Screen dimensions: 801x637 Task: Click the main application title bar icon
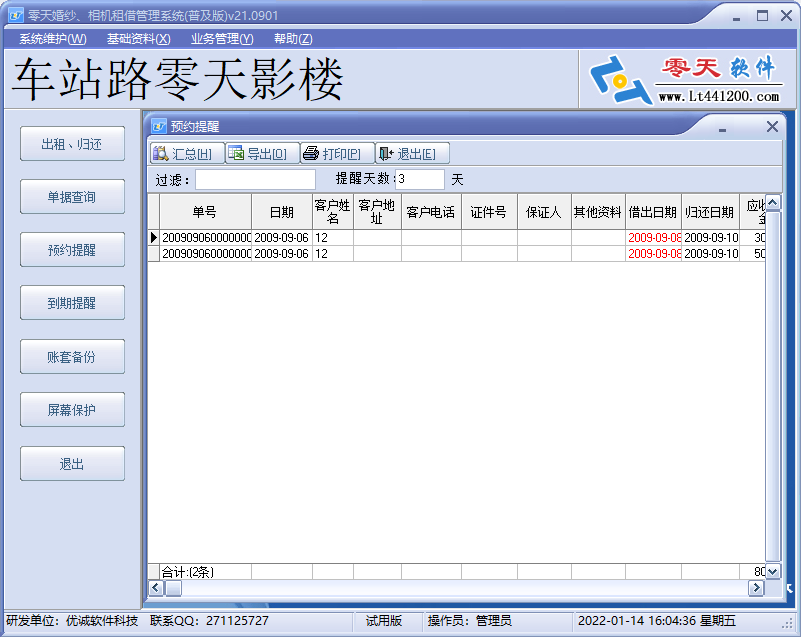click(x=16, y=15)
